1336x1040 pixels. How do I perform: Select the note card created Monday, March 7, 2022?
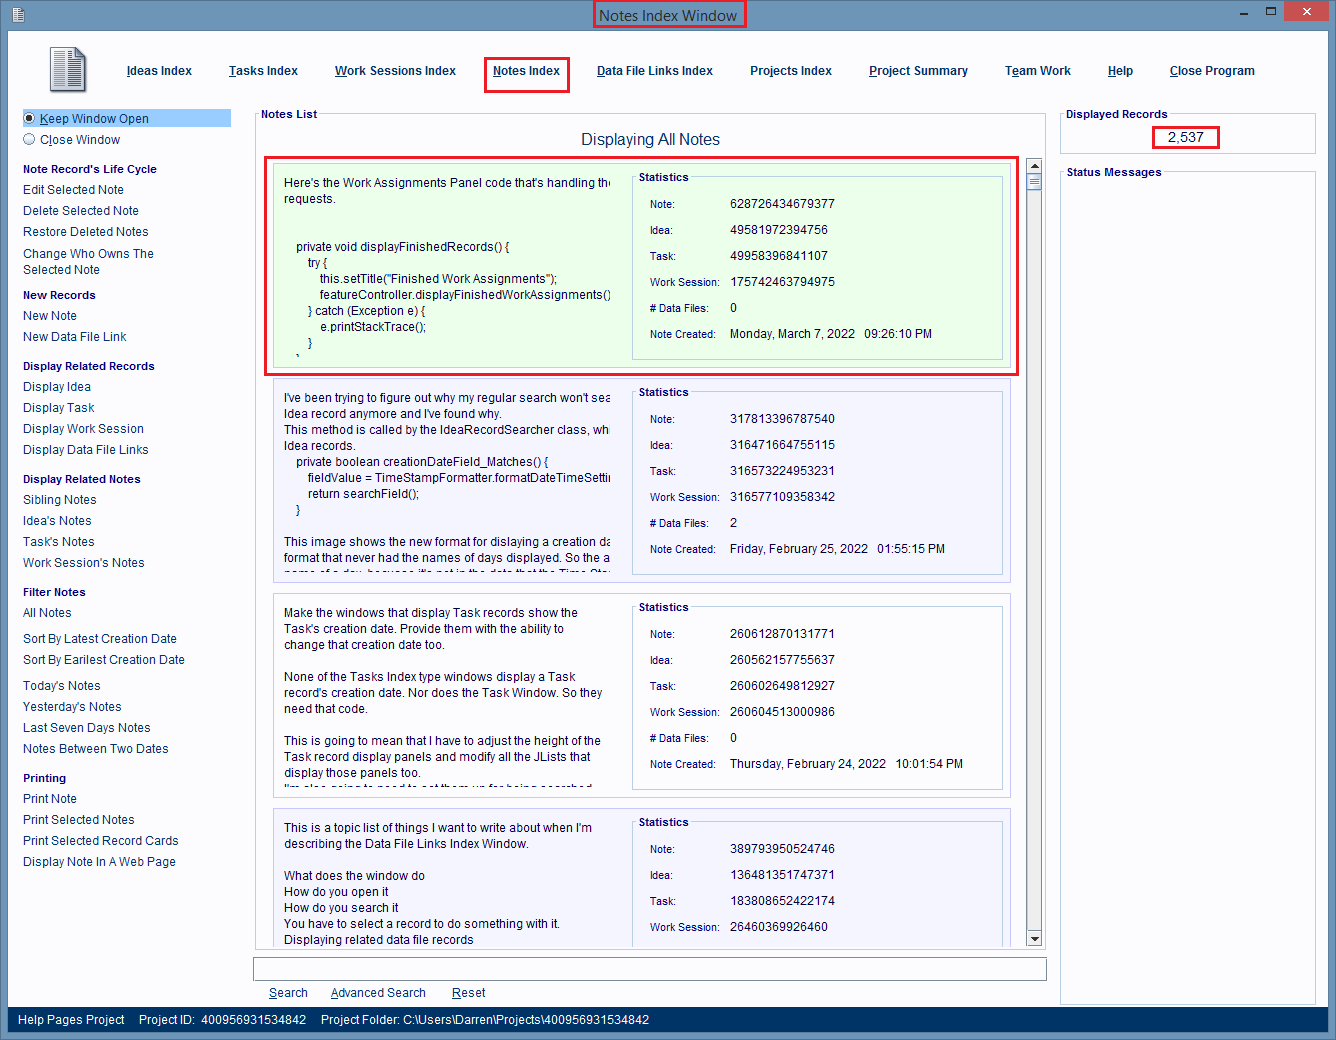(x=641, y=265)
